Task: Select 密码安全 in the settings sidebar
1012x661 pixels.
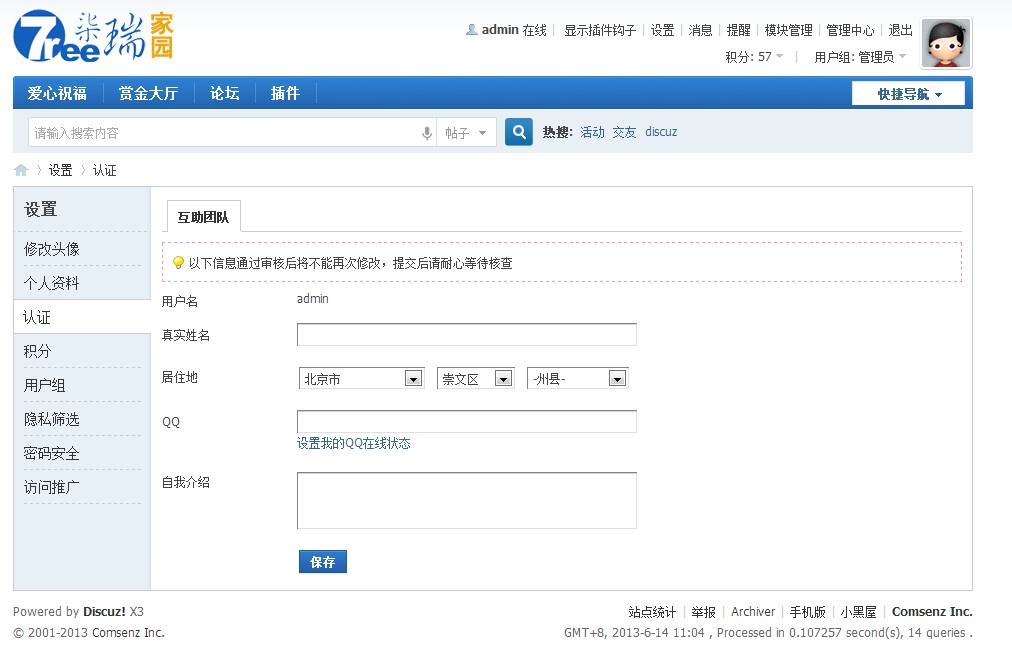Action: point(51,454)
